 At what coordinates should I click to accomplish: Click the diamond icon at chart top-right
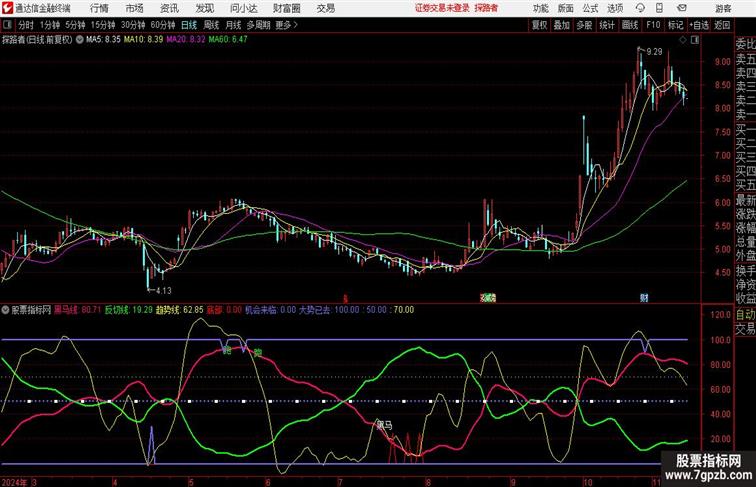pyautogui.click(x=683, y=40)
